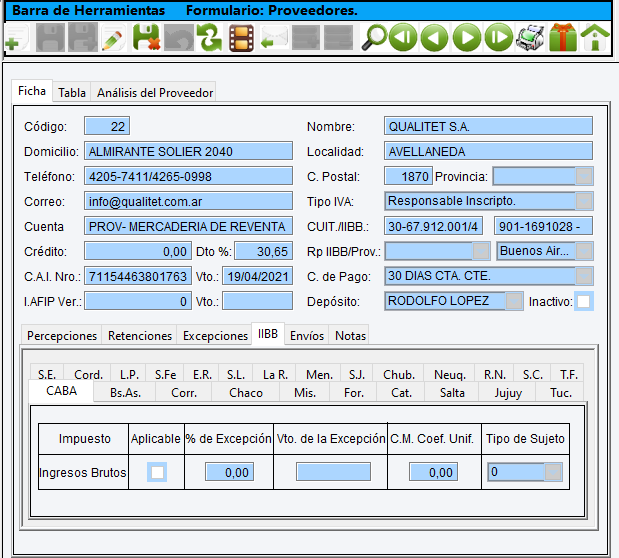Click the Vto. de la Excepción field
Viewport: 619px width, 558px height.
point(334,472)
